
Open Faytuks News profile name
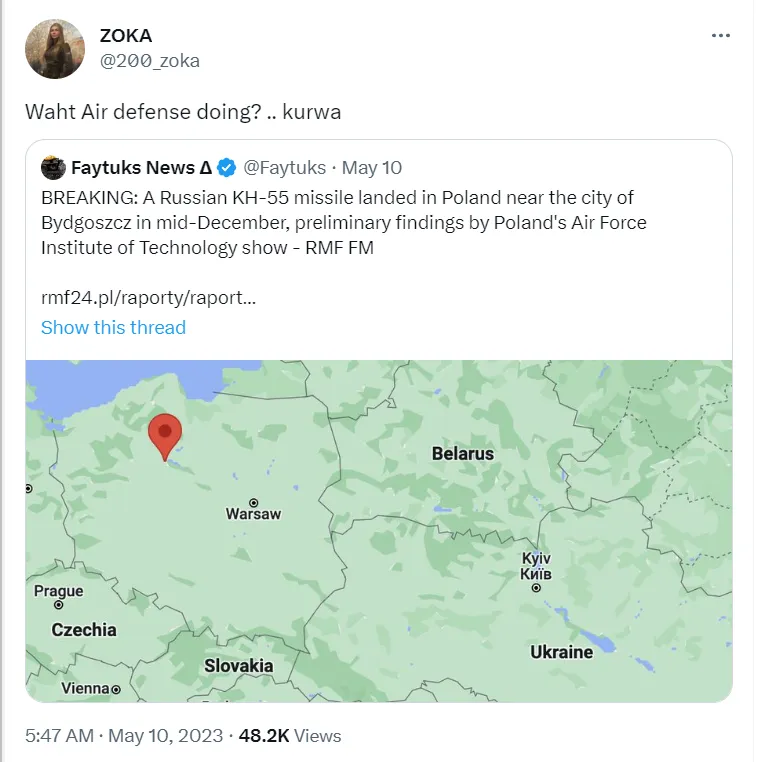coord(141,167)
